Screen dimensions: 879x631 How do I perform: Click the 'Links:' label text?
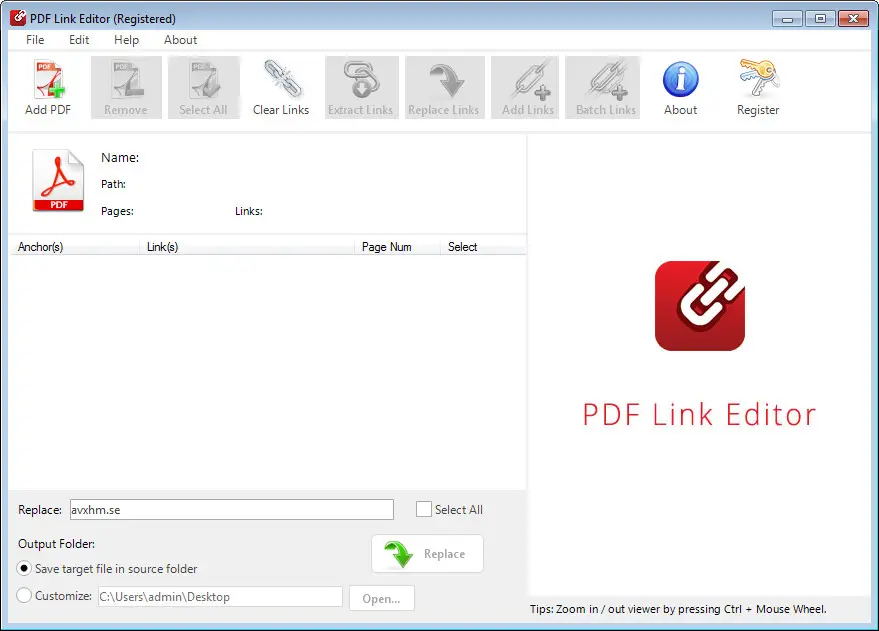[x=249, y=211]
